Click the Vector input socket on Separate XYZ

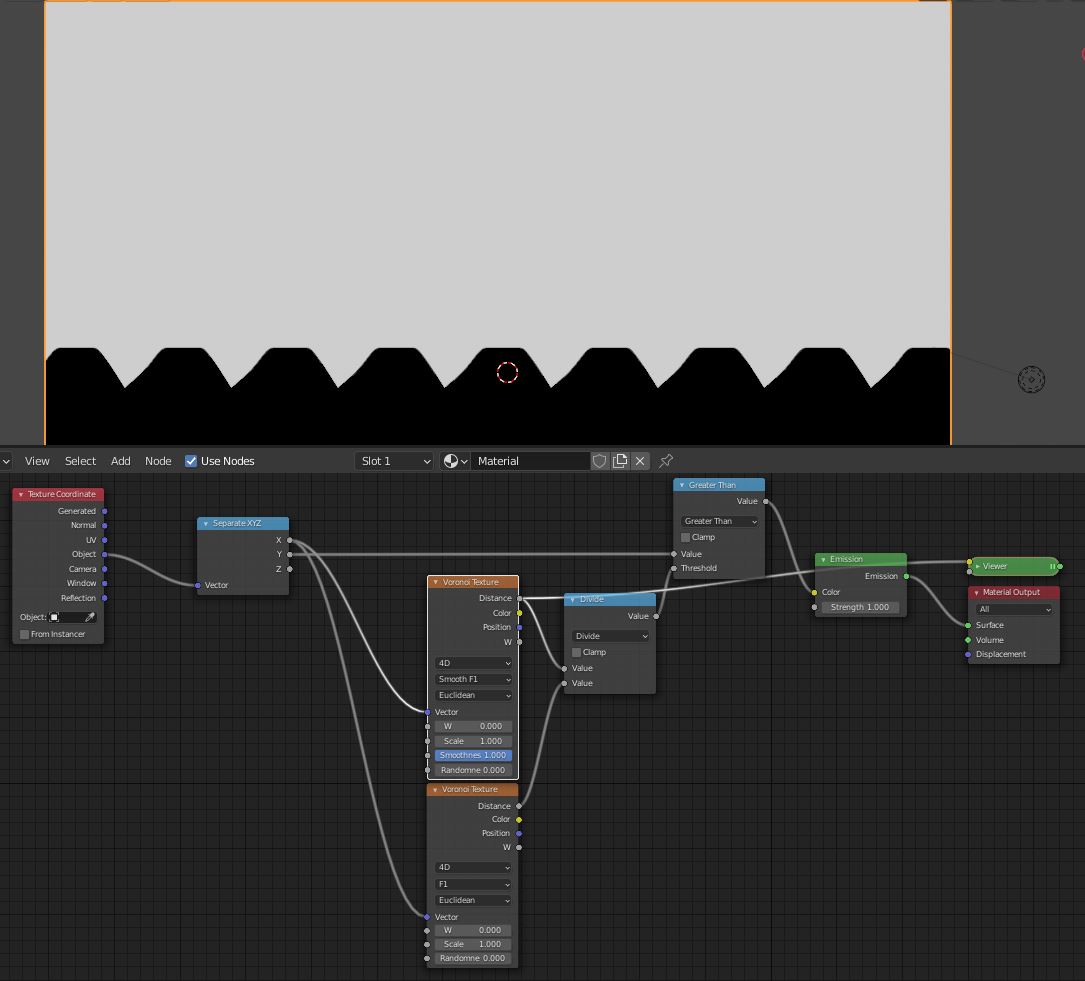198,586
